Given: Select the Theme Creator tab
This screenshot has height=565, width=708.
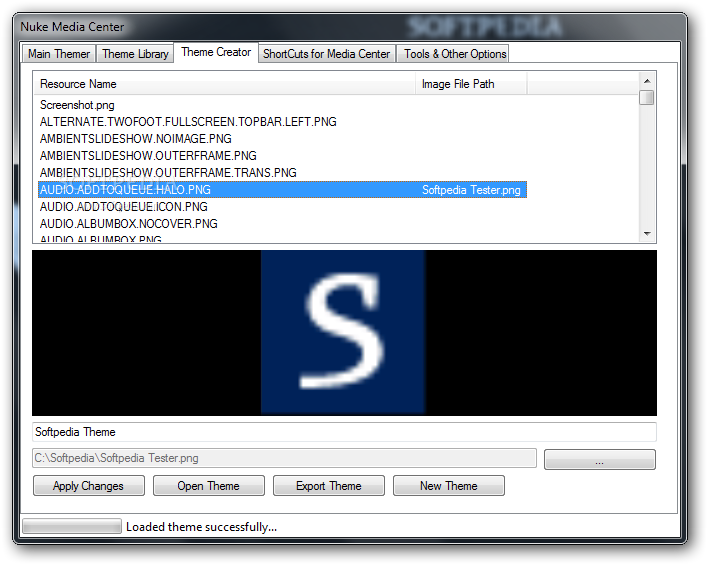Looking at the screenshot, I should click(216, 52).
